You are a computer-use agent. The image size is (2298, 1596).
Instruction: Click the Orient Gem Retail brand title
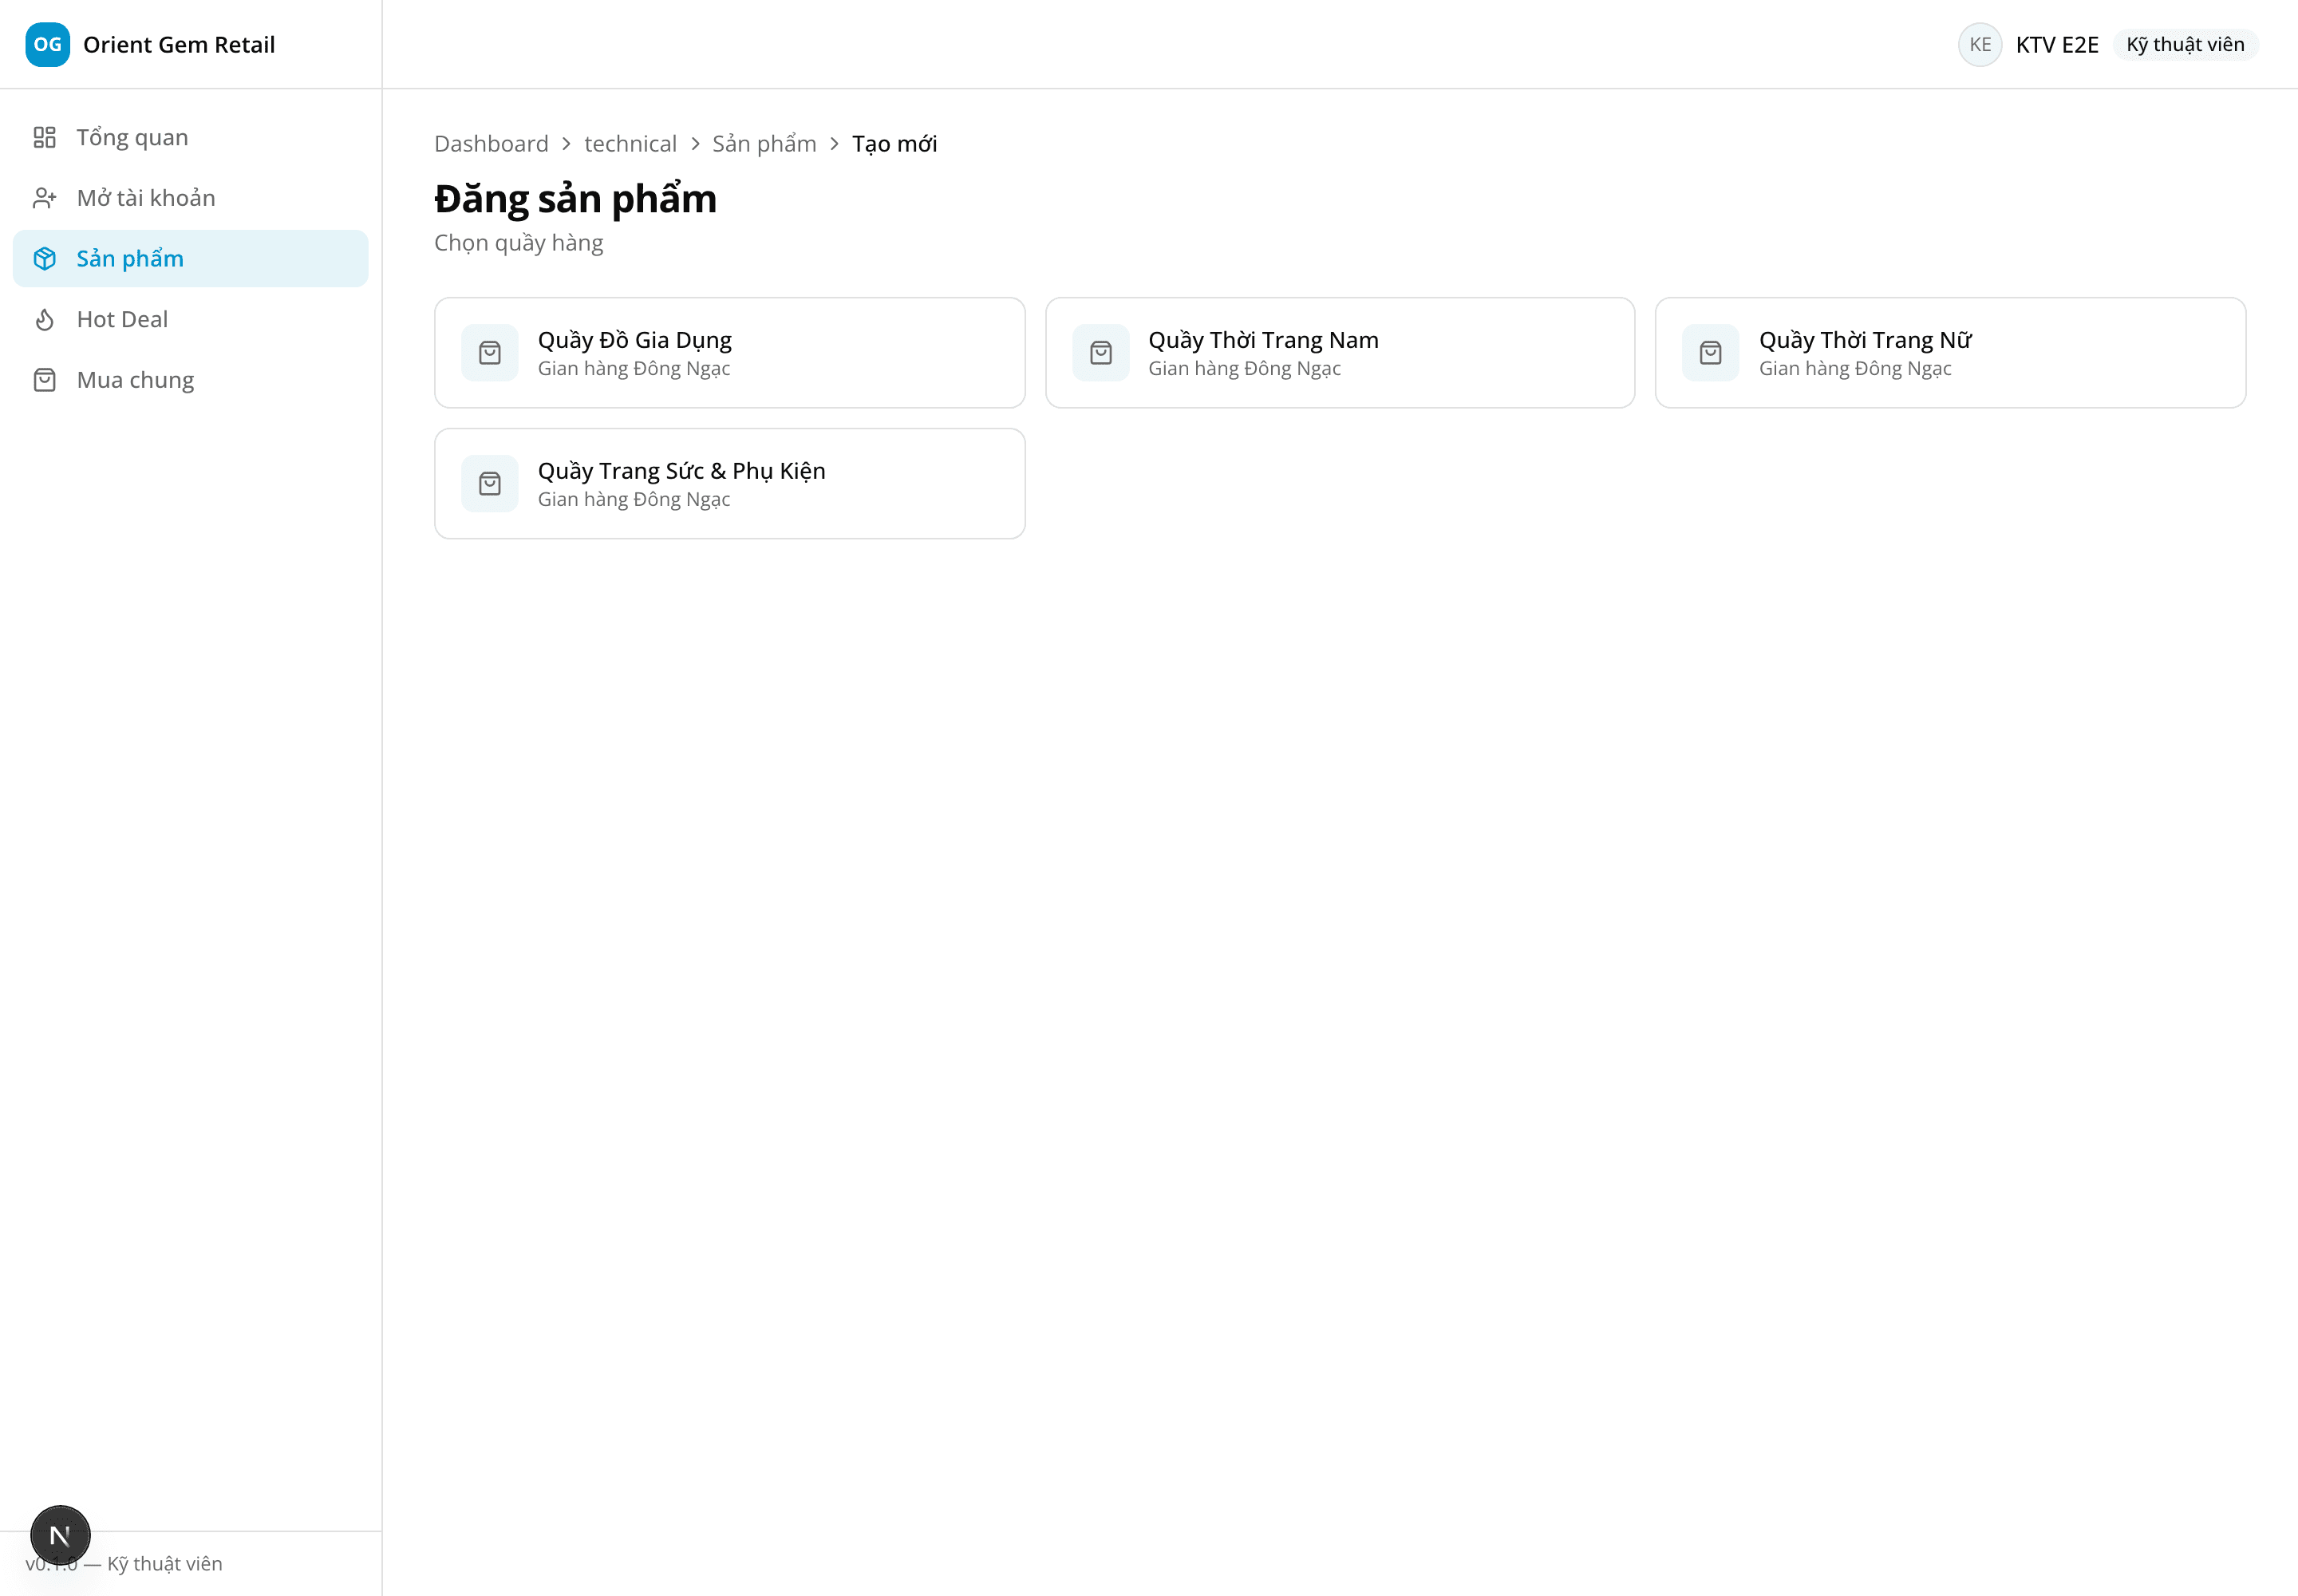pos(179,44)
